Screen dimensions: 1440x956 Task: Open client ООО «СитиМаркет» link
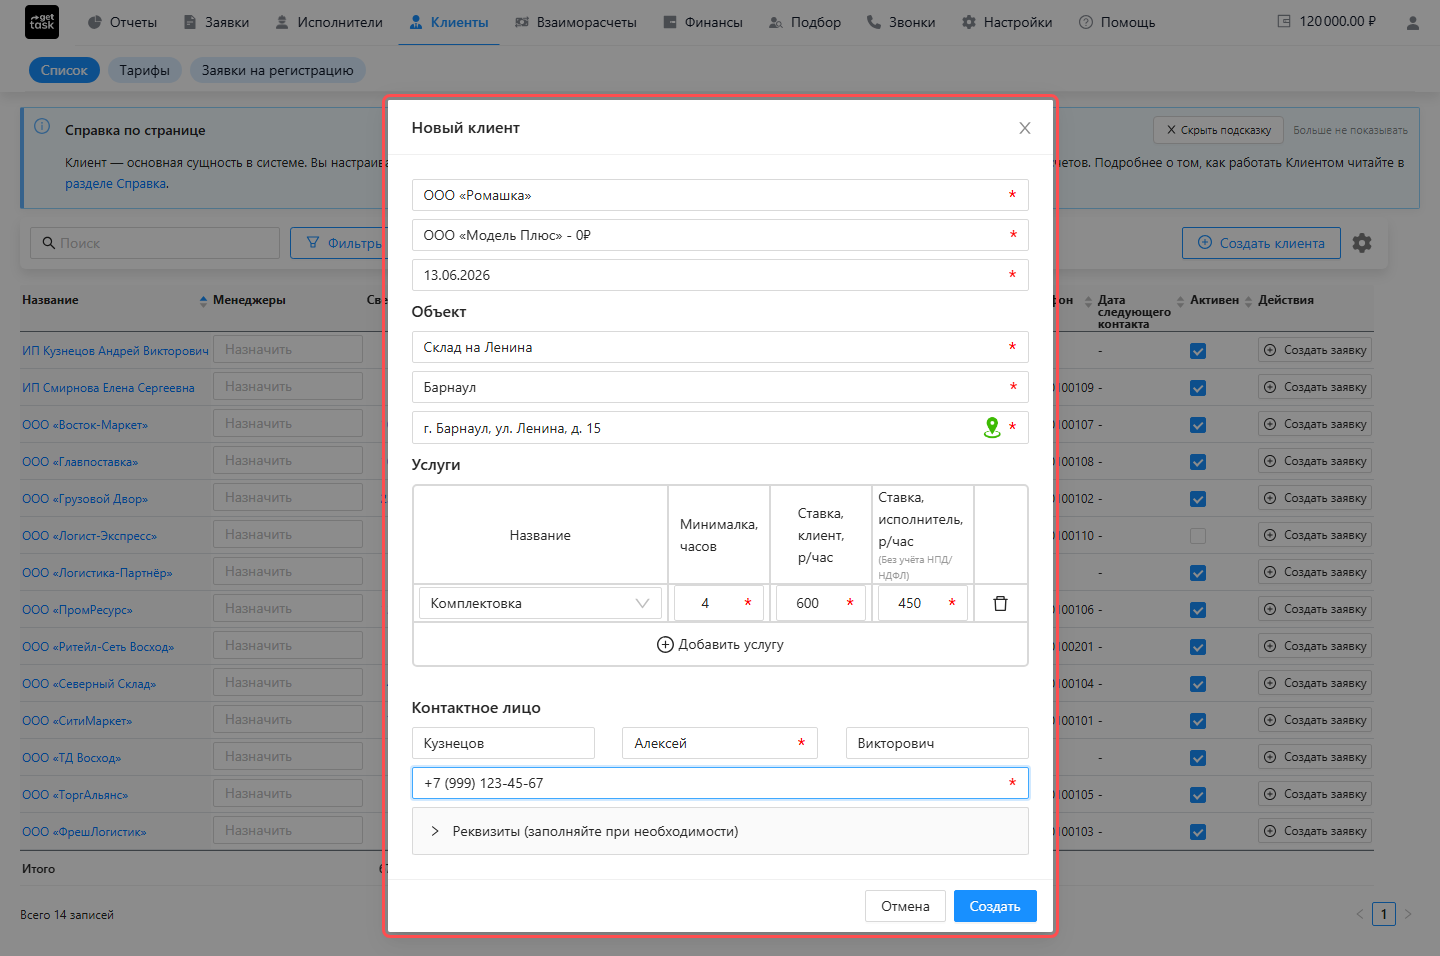click(x=77, y=721)
